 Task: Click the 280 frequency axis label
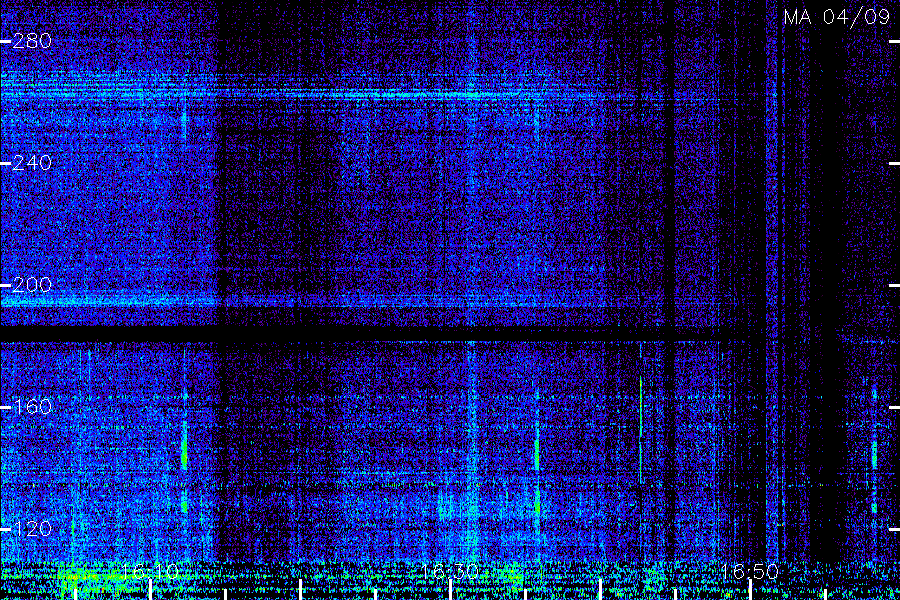click(32, 41)
